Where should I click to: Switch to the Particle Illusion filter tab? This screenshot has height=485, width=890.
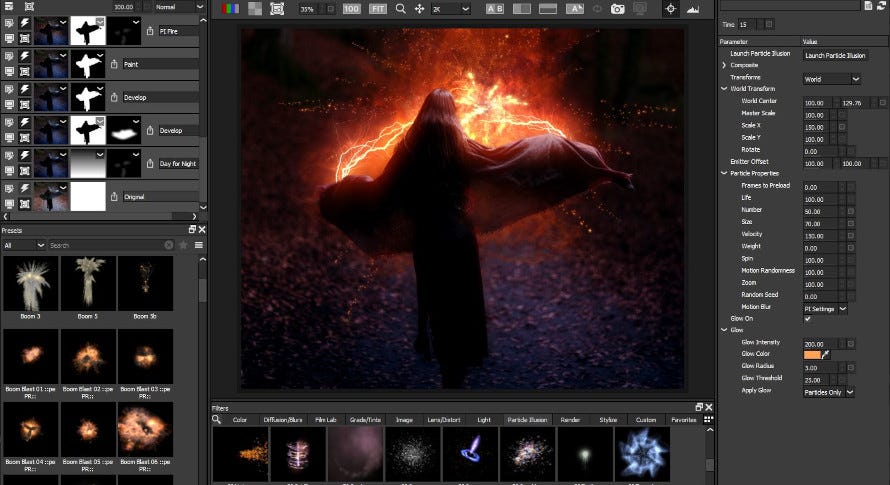(x=527, y=420)
